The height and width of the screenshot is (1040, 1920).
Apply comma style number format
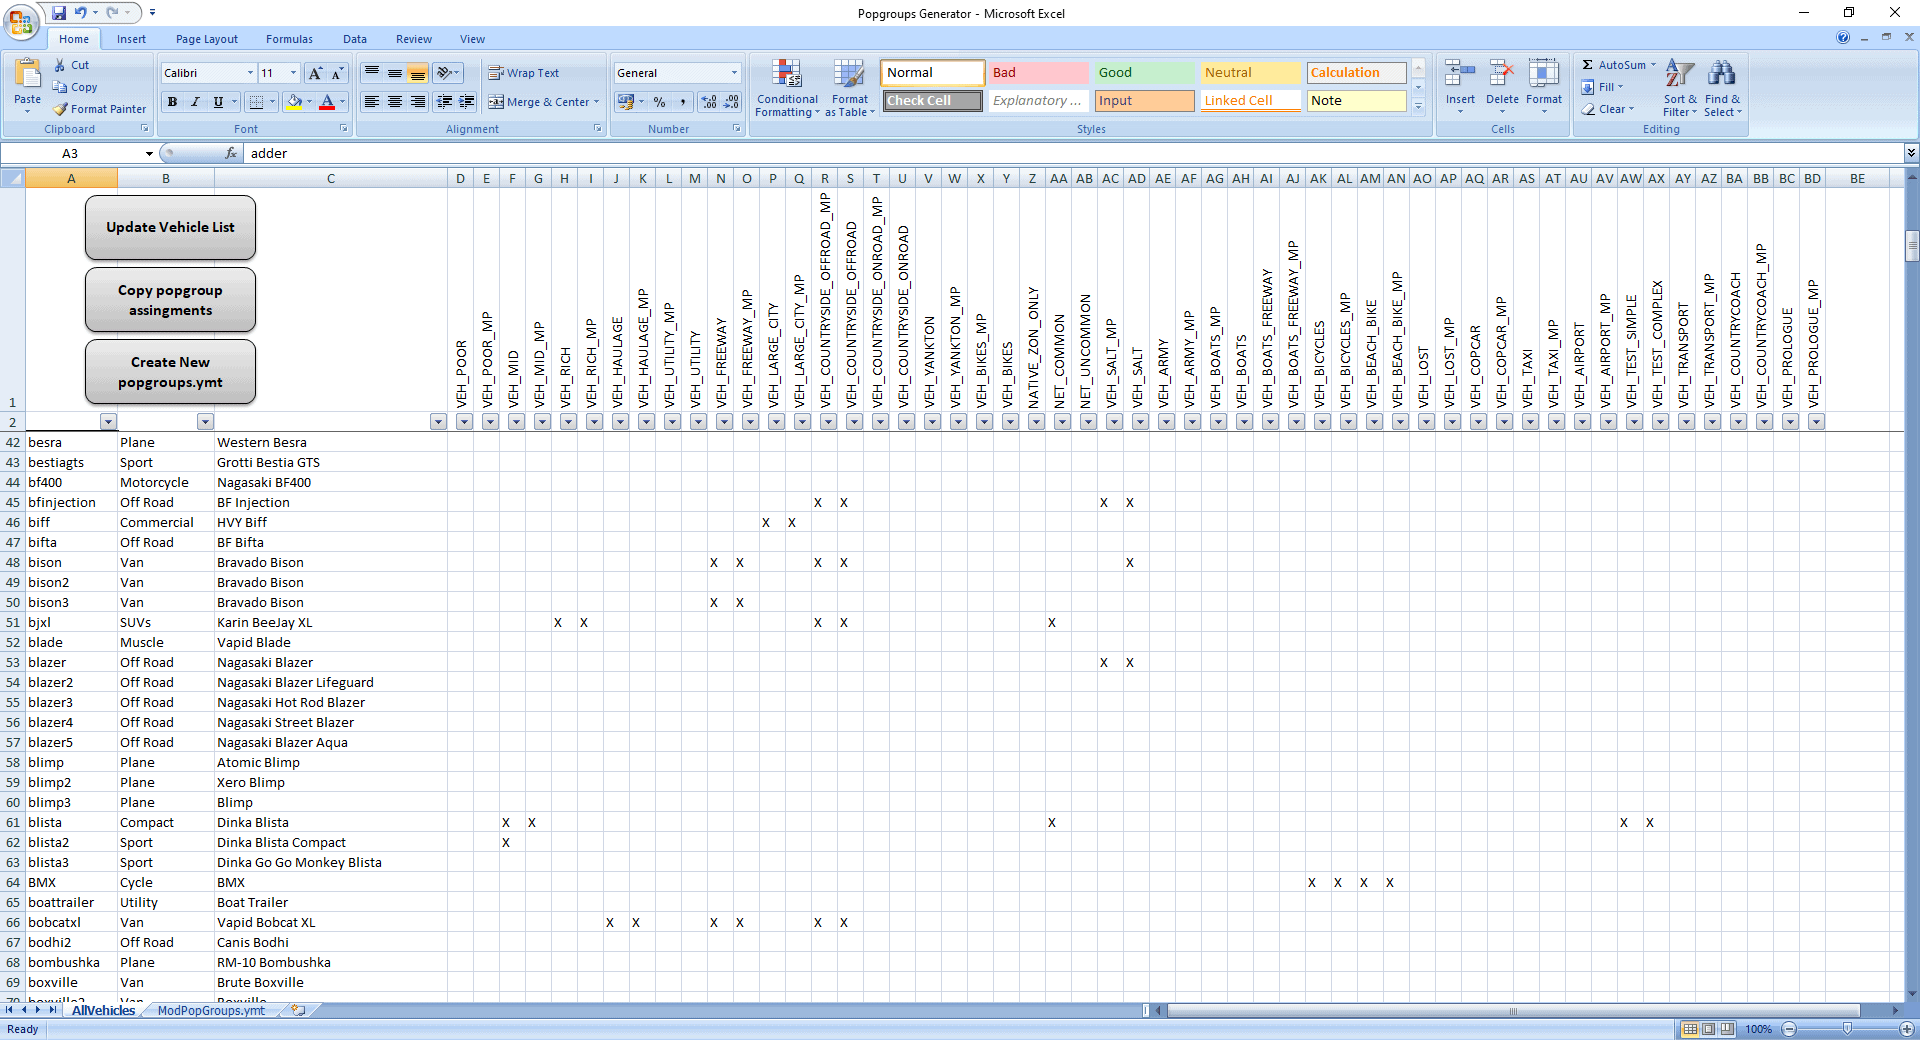pos(683,102)
